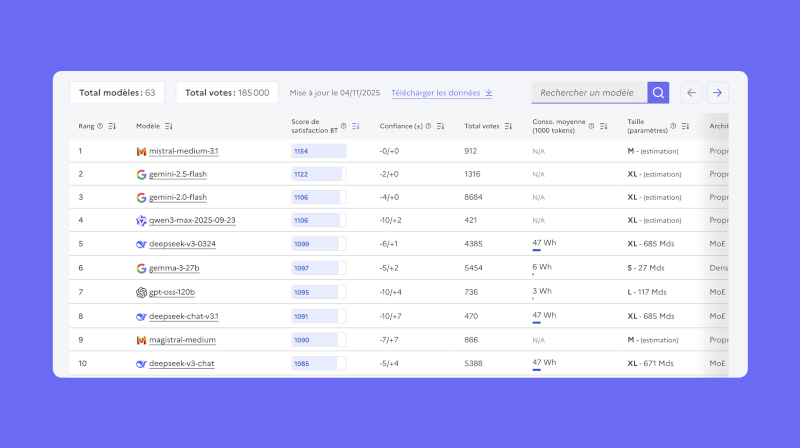Sort by Conso. moyenne column sort icon
The image size is (800, 448).
point(604,126)
